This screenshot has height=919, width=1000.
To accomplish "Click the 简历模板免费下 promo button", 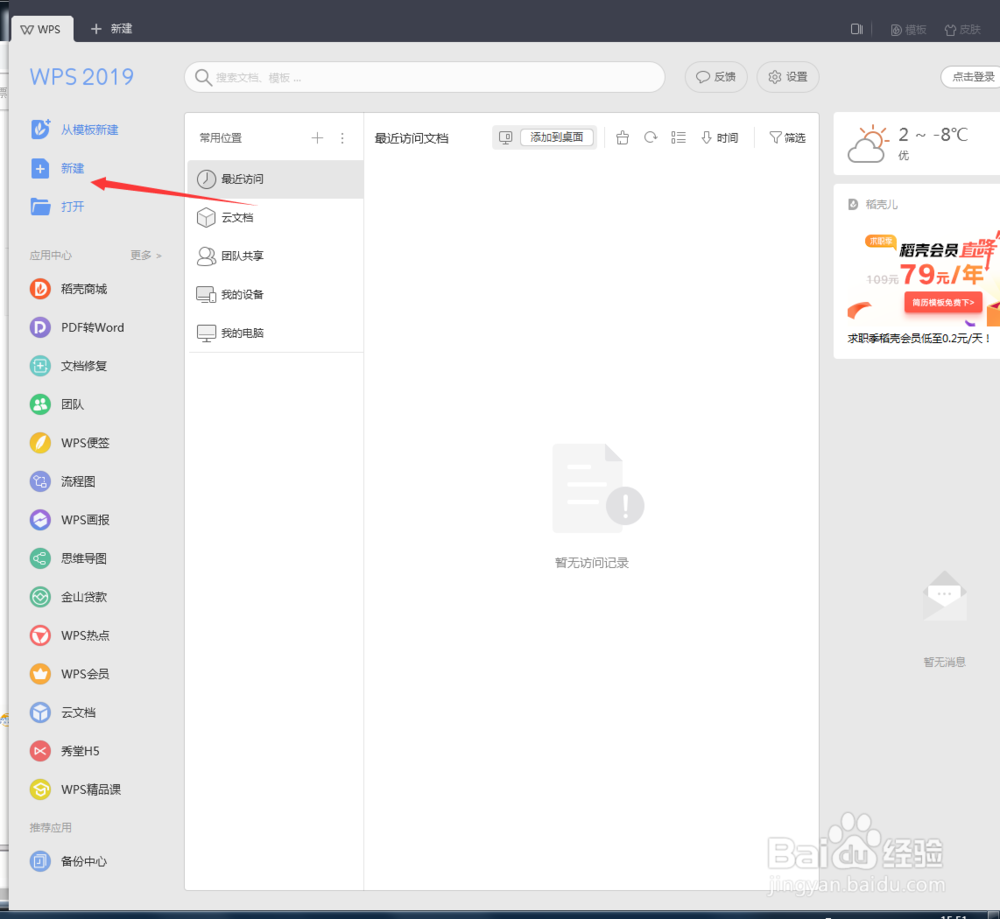I will [943, 302].
